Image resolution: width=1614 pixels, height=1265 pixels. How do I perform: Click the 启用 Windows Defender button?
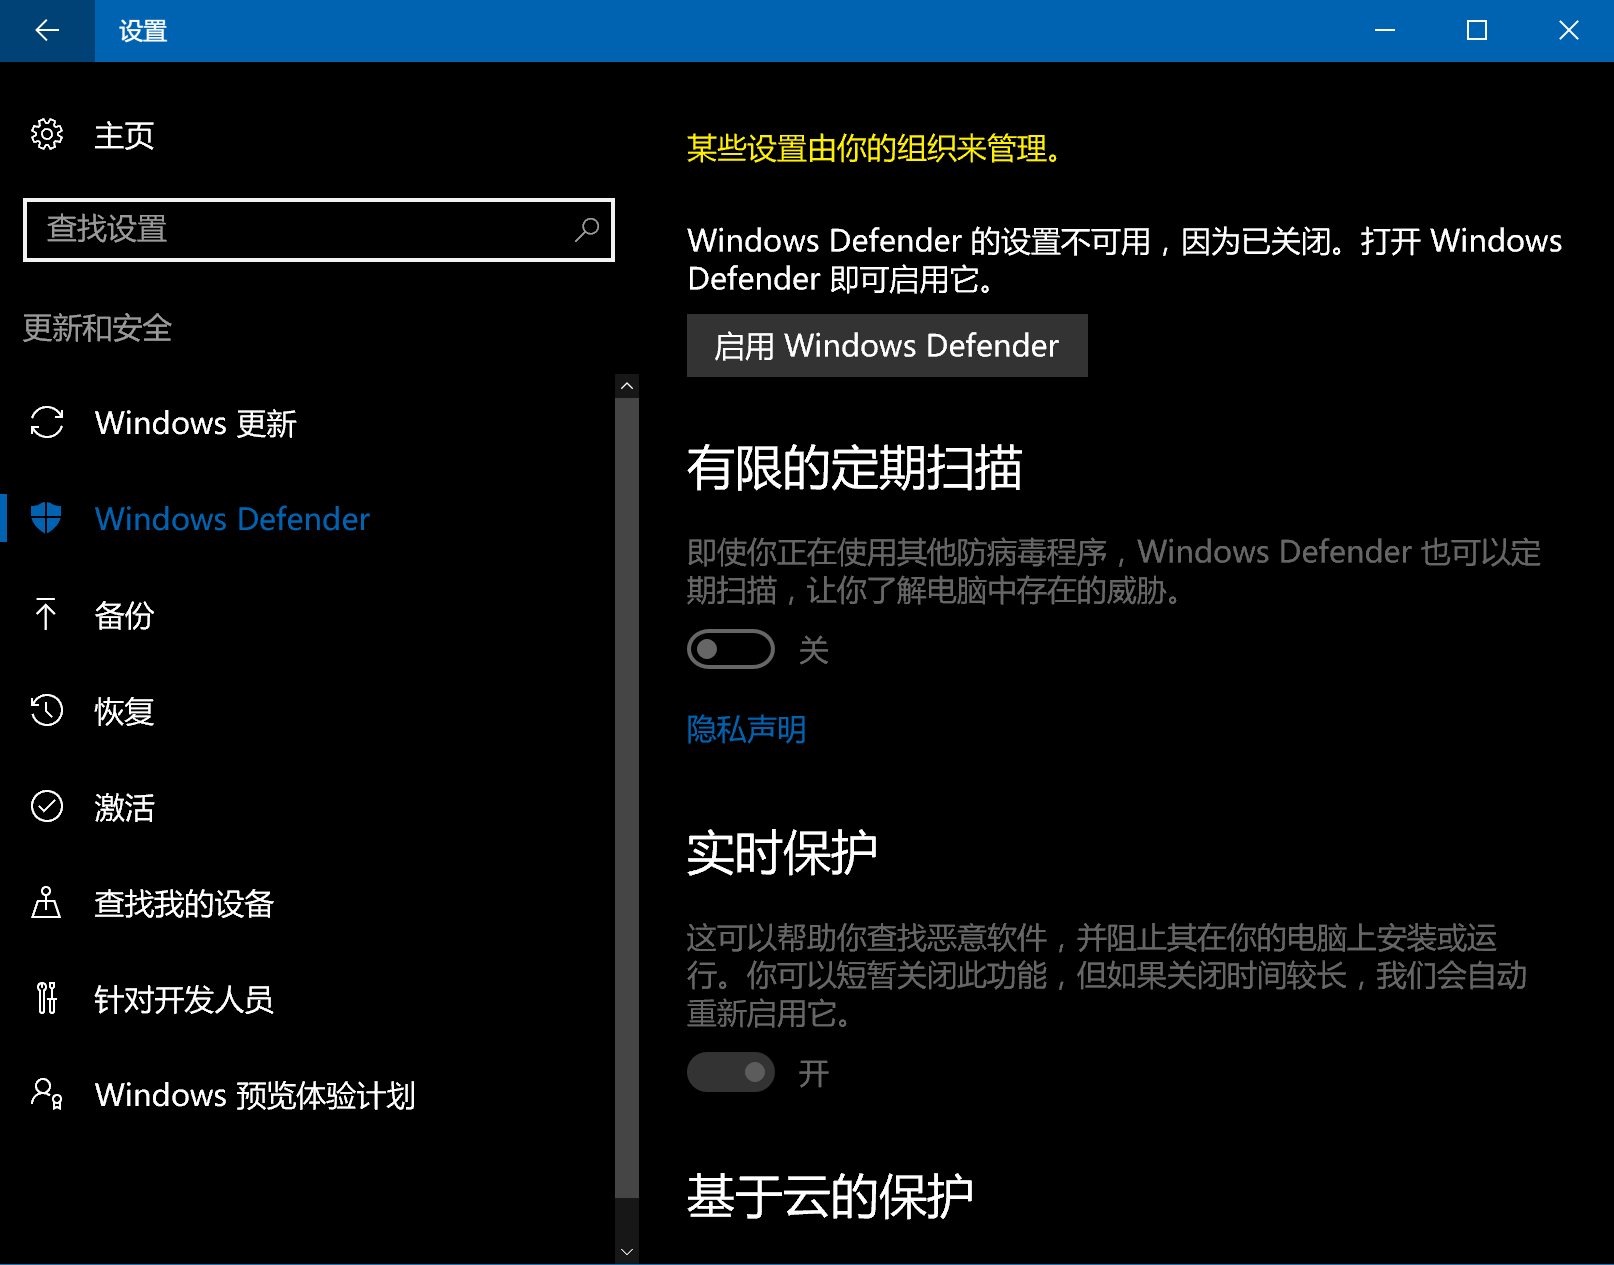pyautogui.click(x=887, y=345)
